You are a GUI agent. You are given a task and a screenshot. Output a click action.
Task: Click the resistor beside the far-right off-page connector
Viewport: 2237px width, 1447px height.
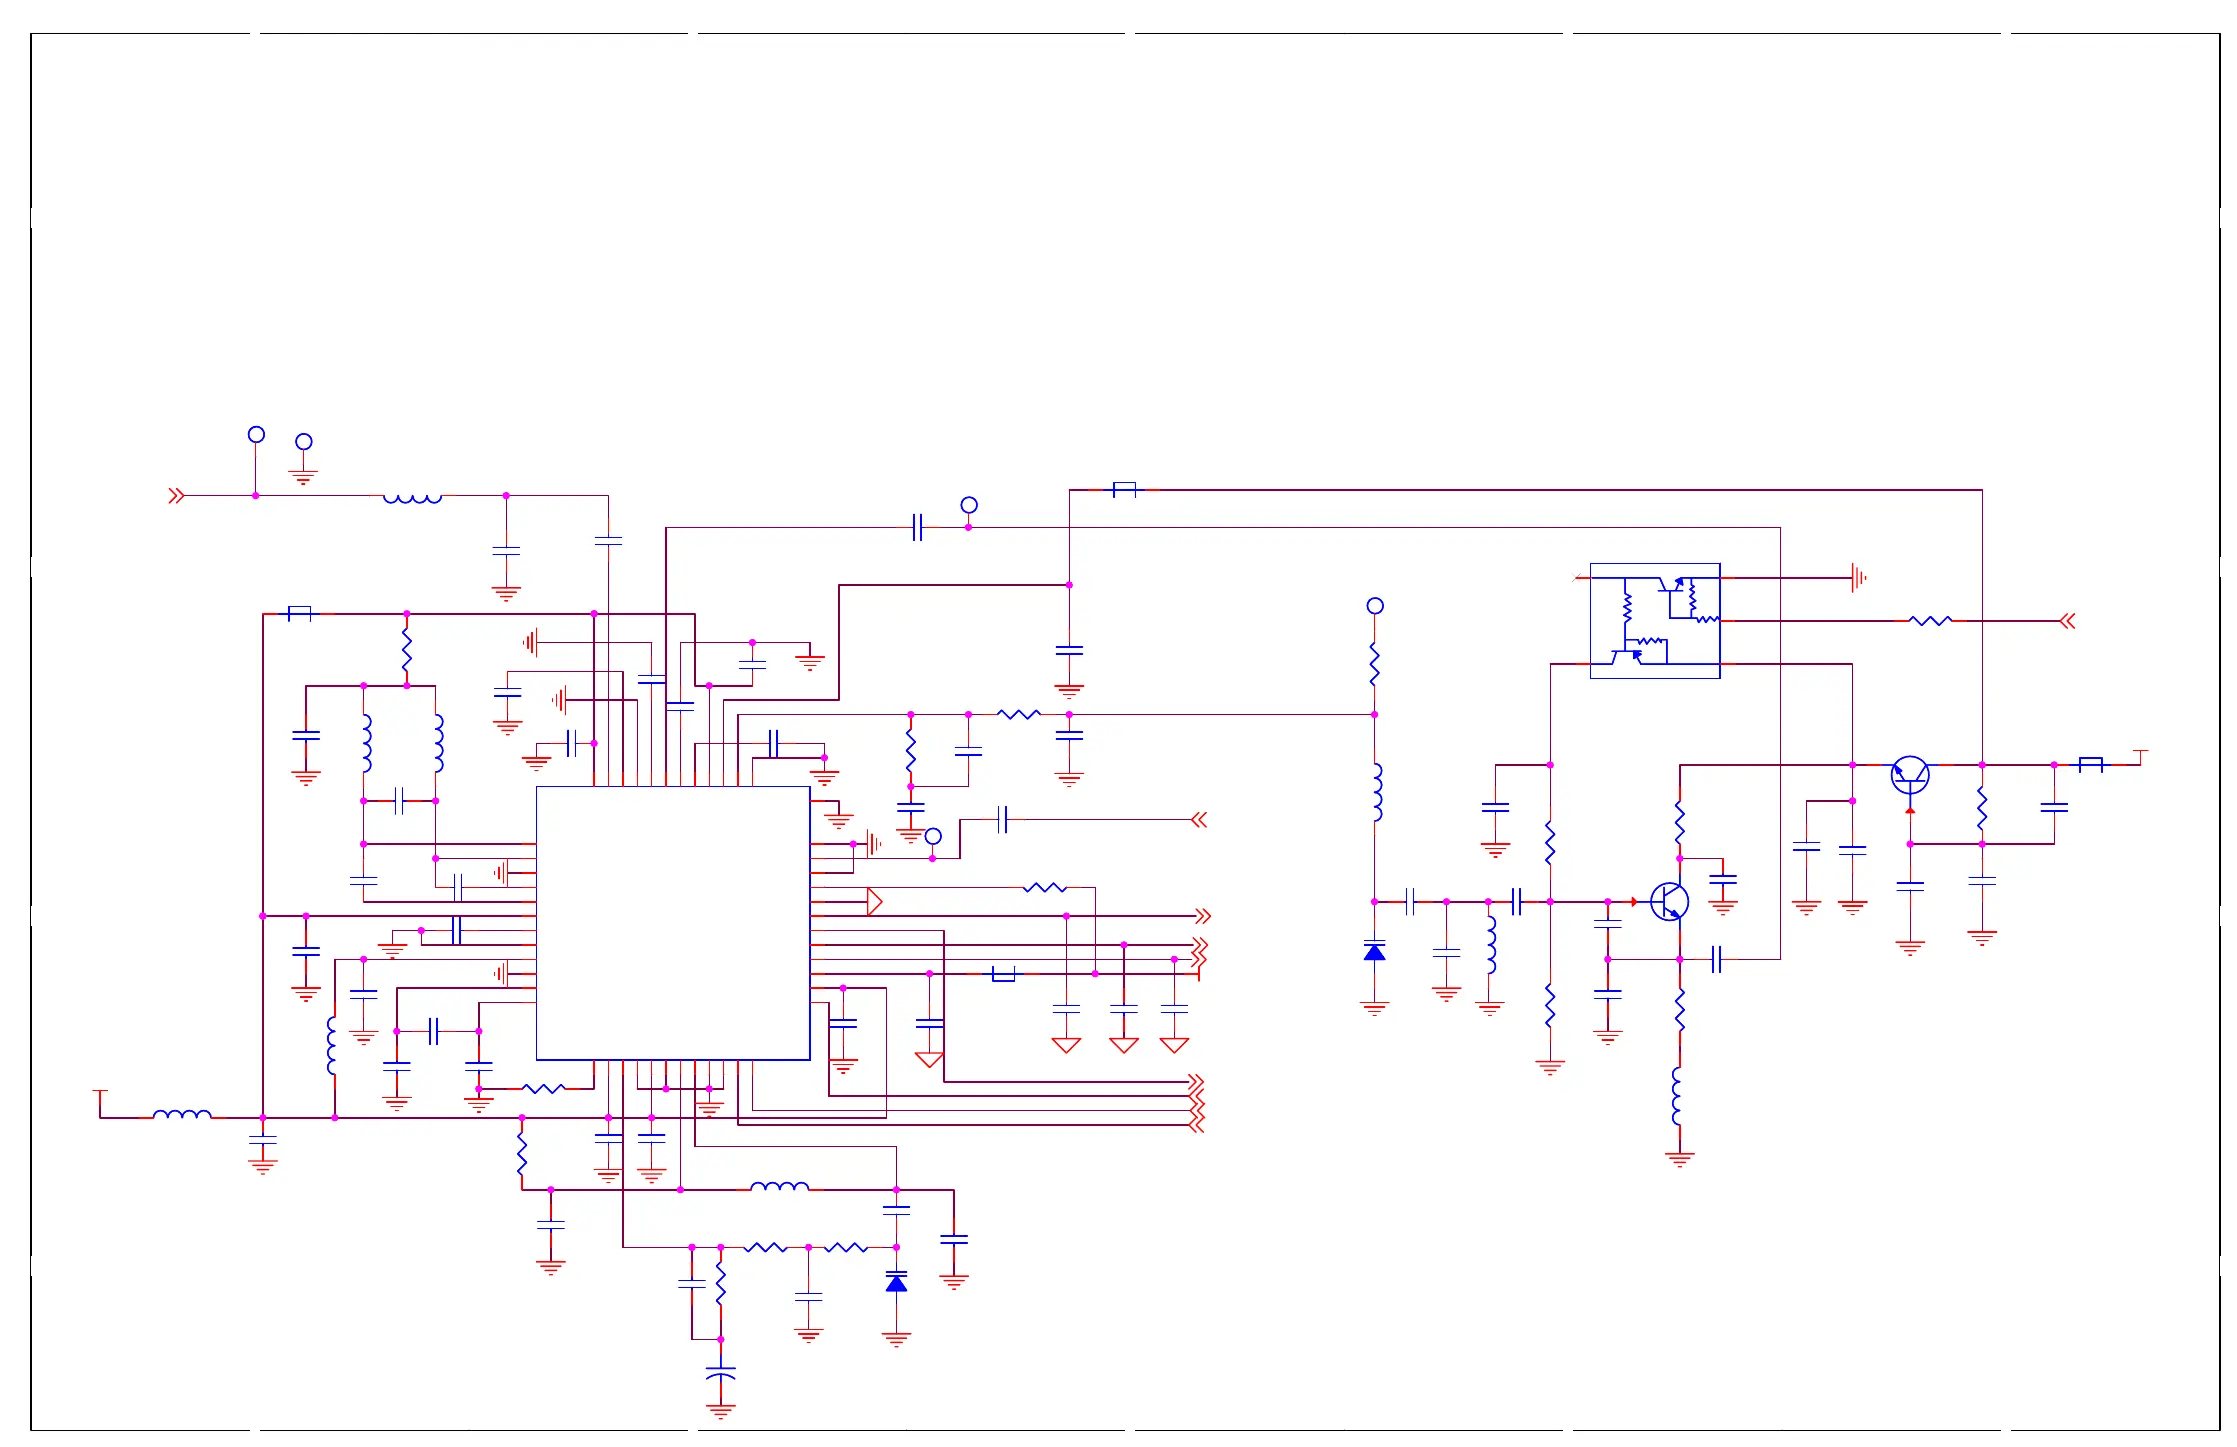coord(1930,621)
